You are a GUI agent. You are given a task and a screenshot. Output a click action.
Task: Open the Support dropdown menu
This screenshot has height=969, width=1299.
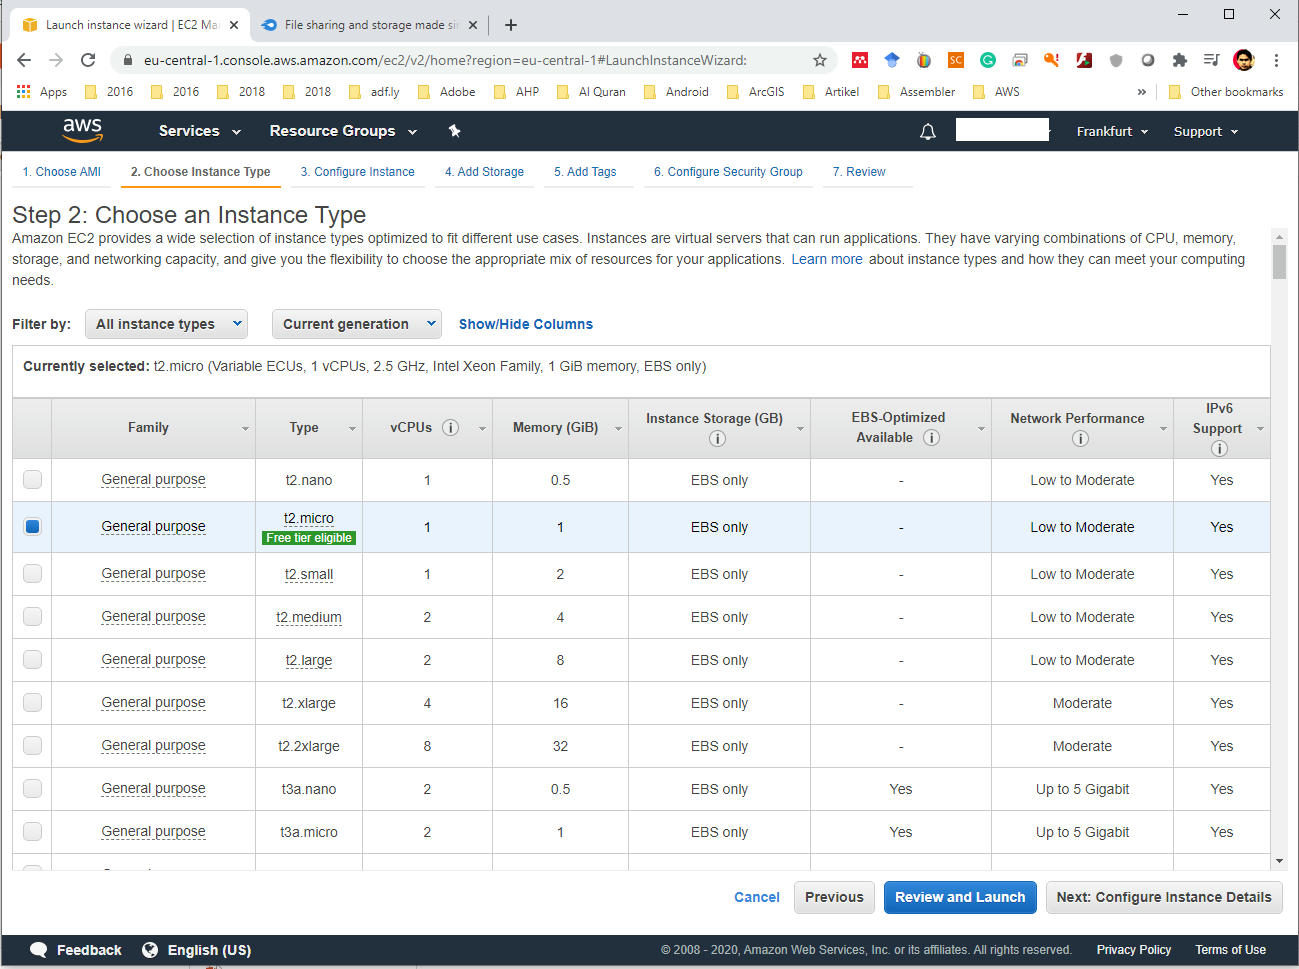point(1206,131)
